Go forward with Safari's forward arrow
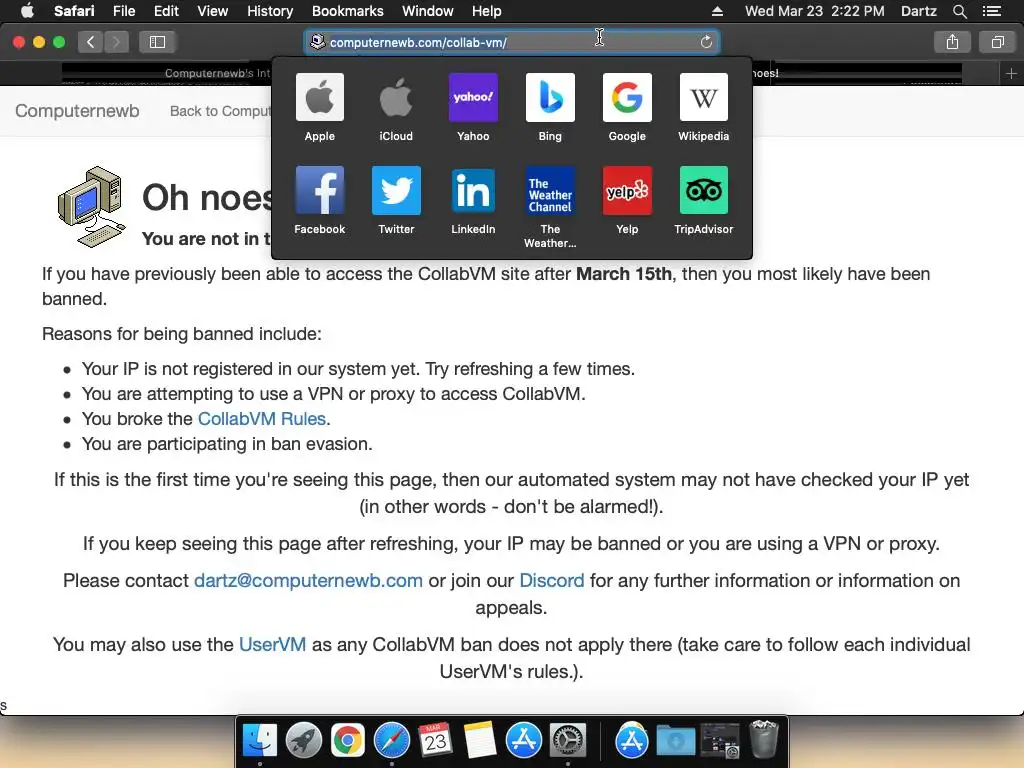The height and width of the screenshot is (768, 1024). click(x=116, y=42)
